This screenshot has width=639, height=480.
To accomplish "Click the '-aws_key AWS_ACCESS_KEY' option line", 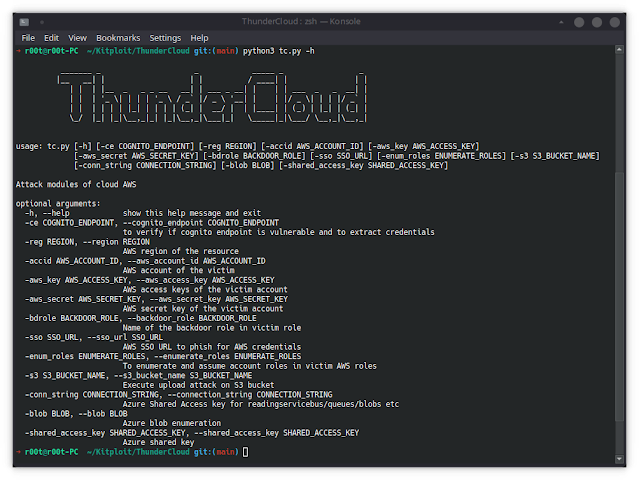I will (150, 280).
